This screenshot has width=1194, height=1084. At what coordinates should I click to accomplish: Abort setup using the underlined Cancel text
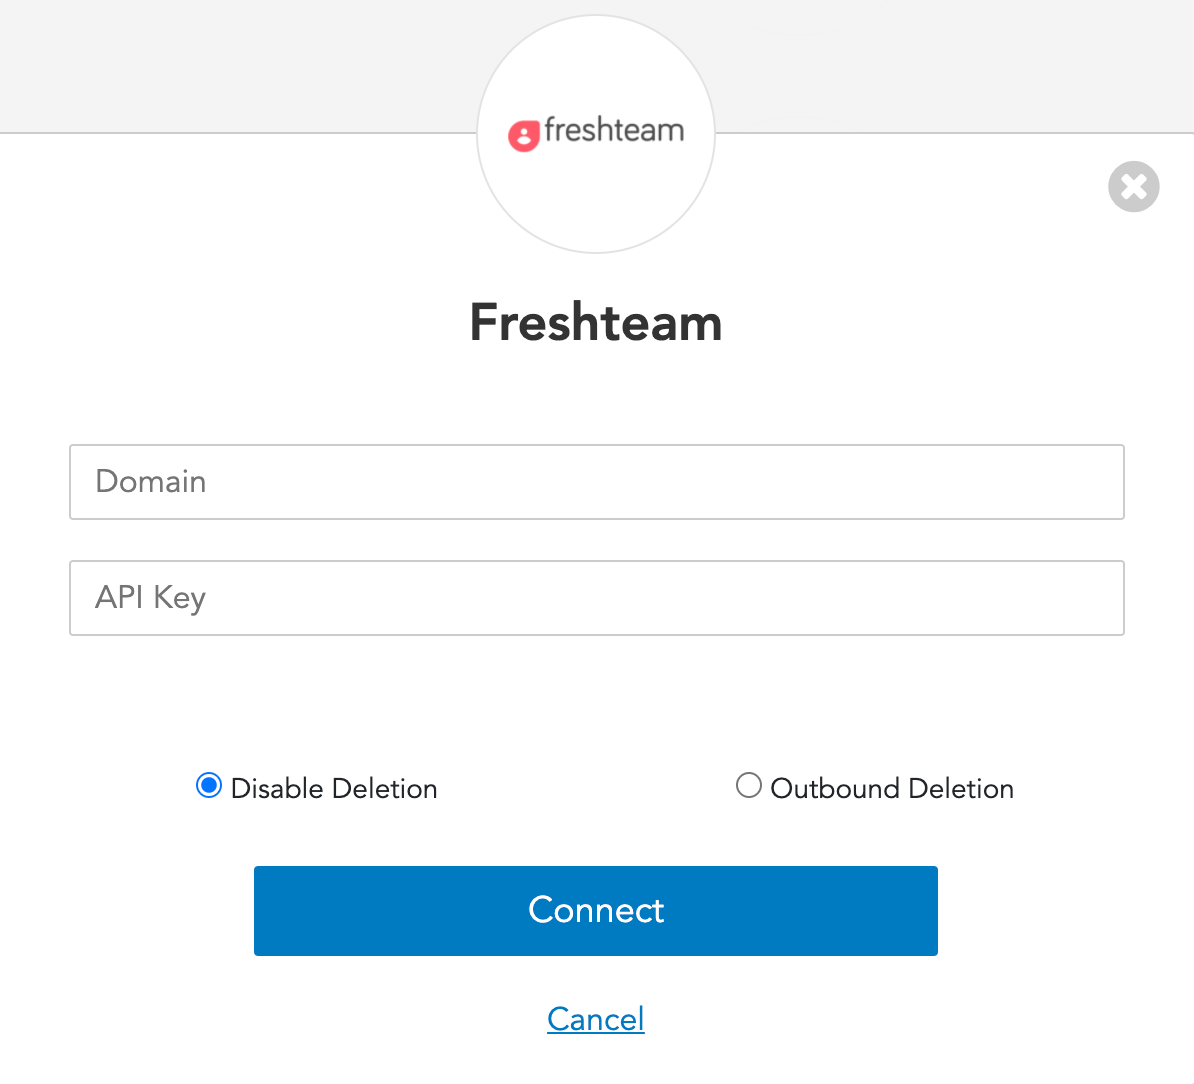tap(596, 1019)
